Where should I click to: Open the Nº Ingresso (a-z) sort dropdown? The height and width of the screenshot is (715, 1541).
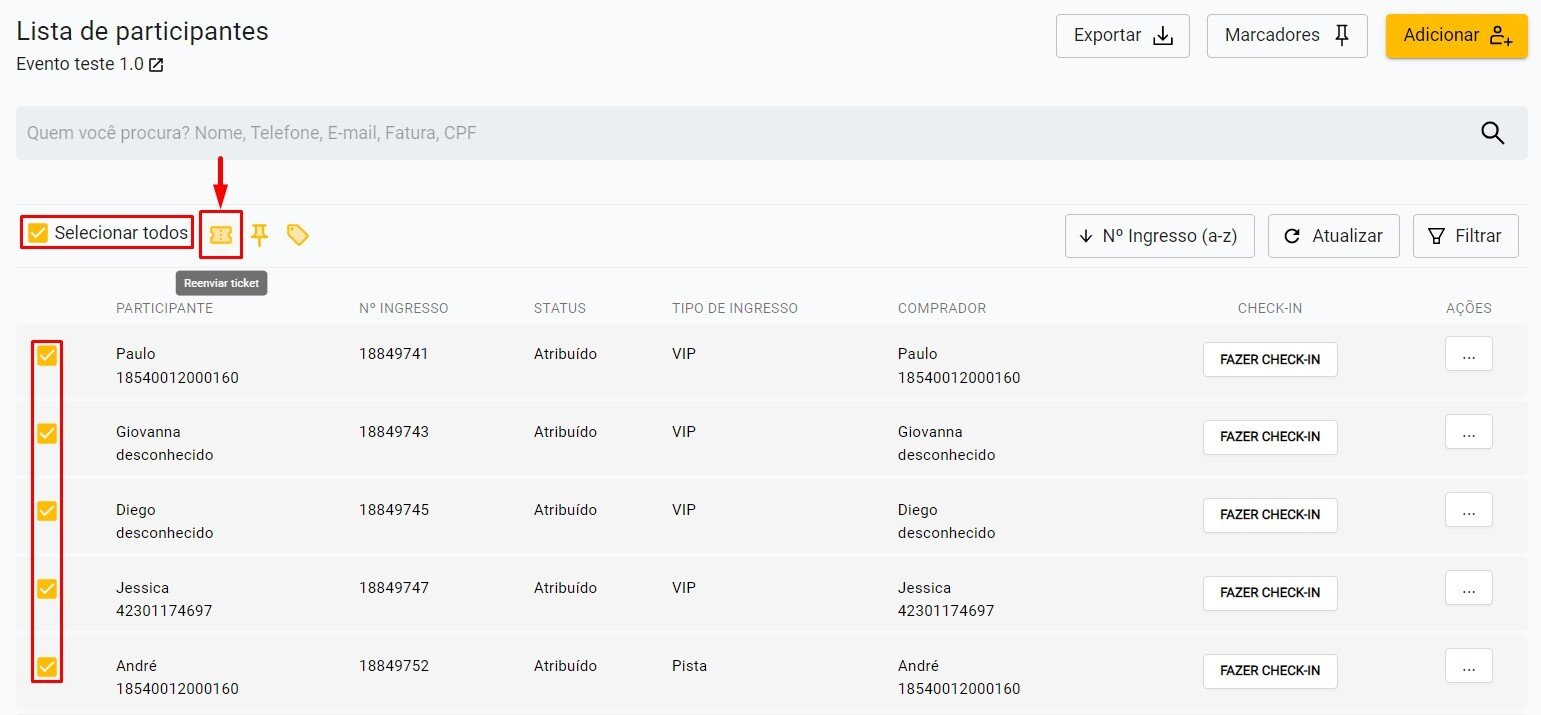pyautogui.click(x=1159, y=236)
